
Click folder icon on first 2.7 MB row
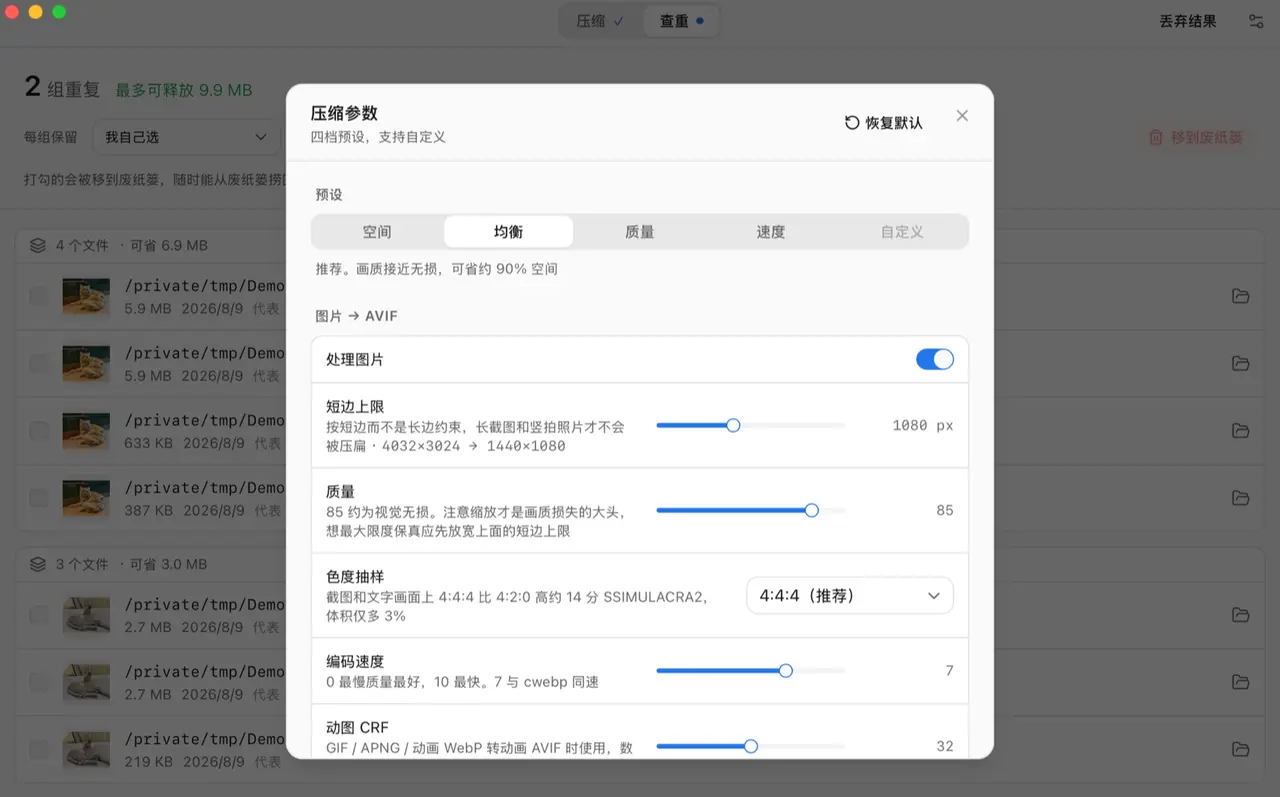(1240, 615)
